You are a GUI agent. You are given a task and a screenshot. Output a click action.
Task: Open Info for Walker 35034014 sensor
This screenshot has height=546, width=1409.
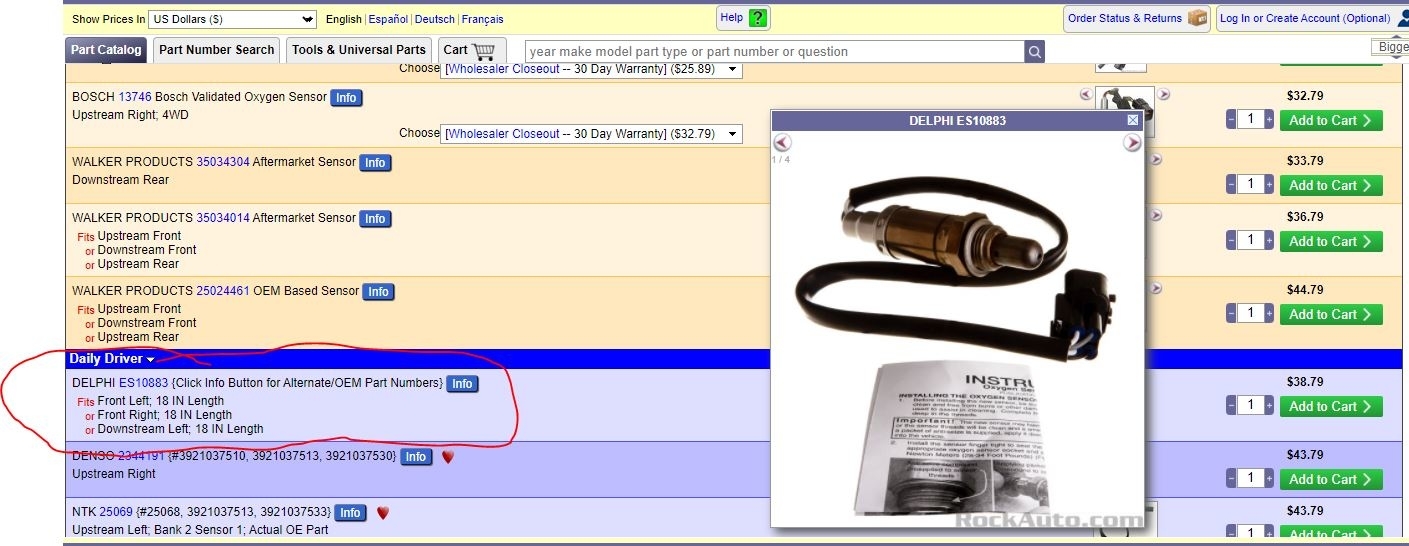coord(375,219)
